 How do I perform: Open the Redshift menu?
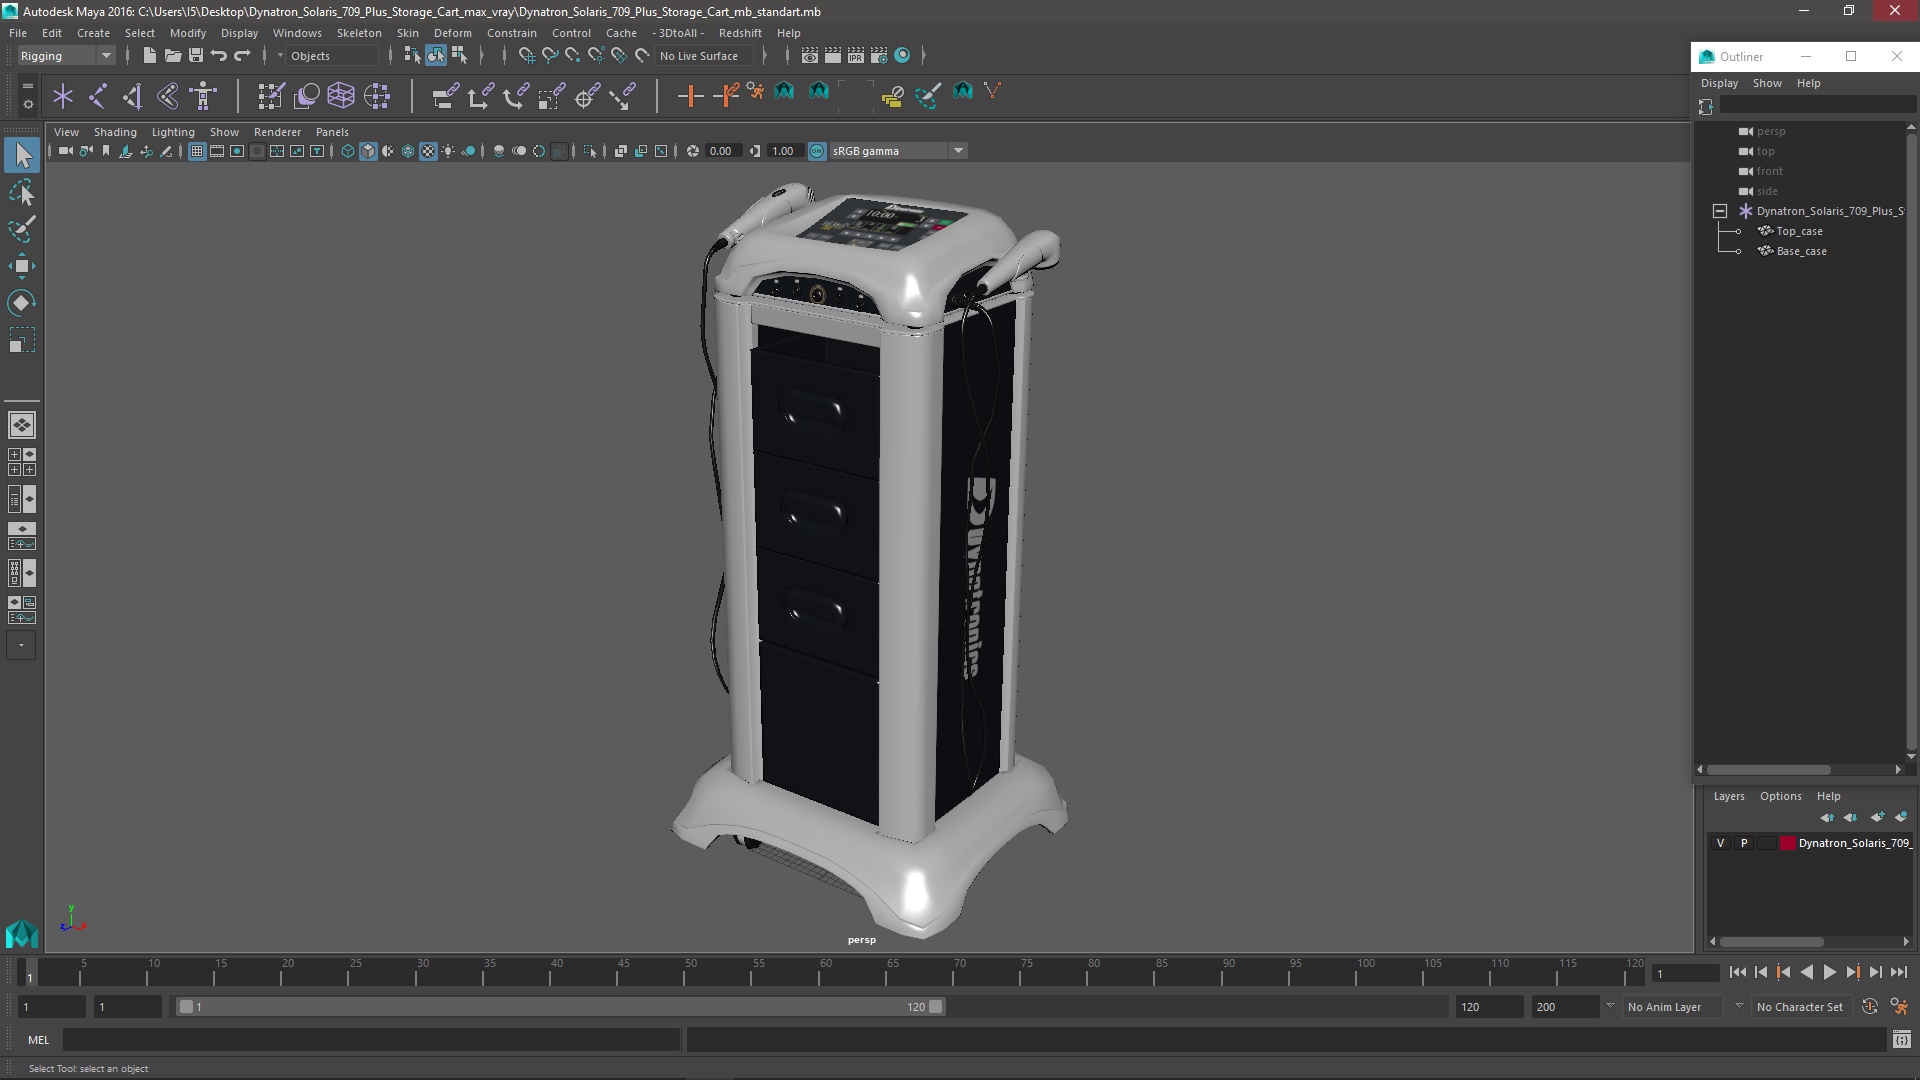(740, 33)
